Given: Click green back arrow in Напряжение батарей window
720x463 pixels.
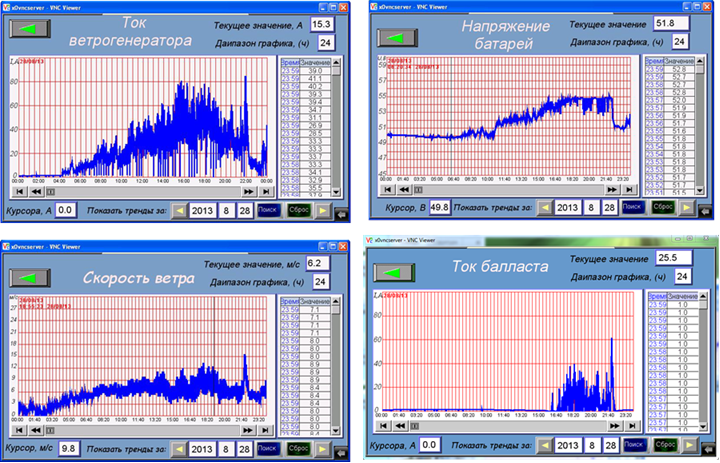Looking at the screenshot, I should point(397,38).
